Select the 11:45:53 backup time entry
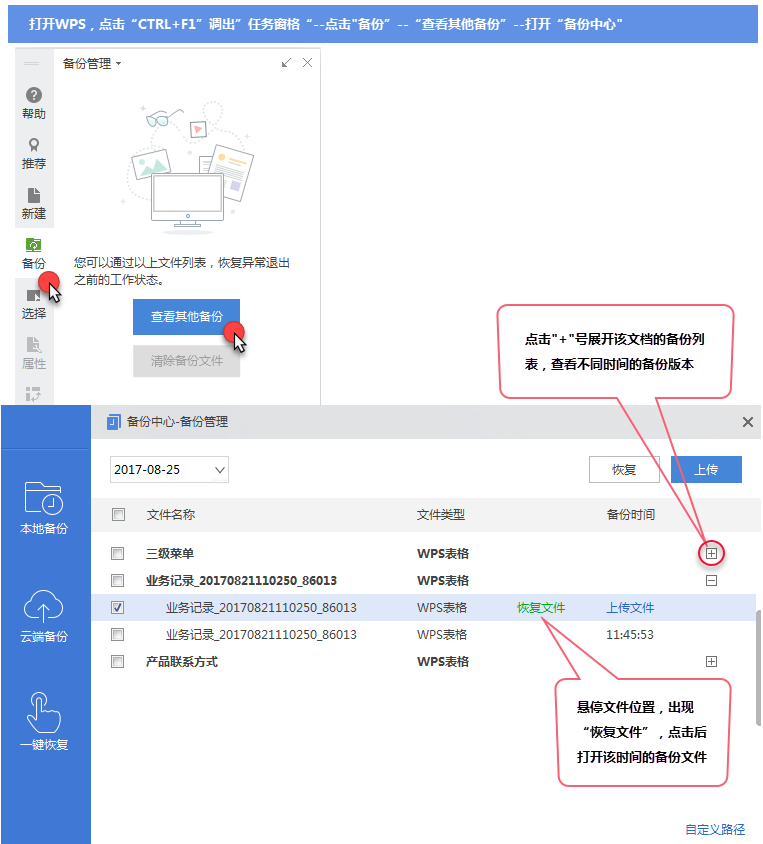763x844 pixels. click(x=630, y=635)
